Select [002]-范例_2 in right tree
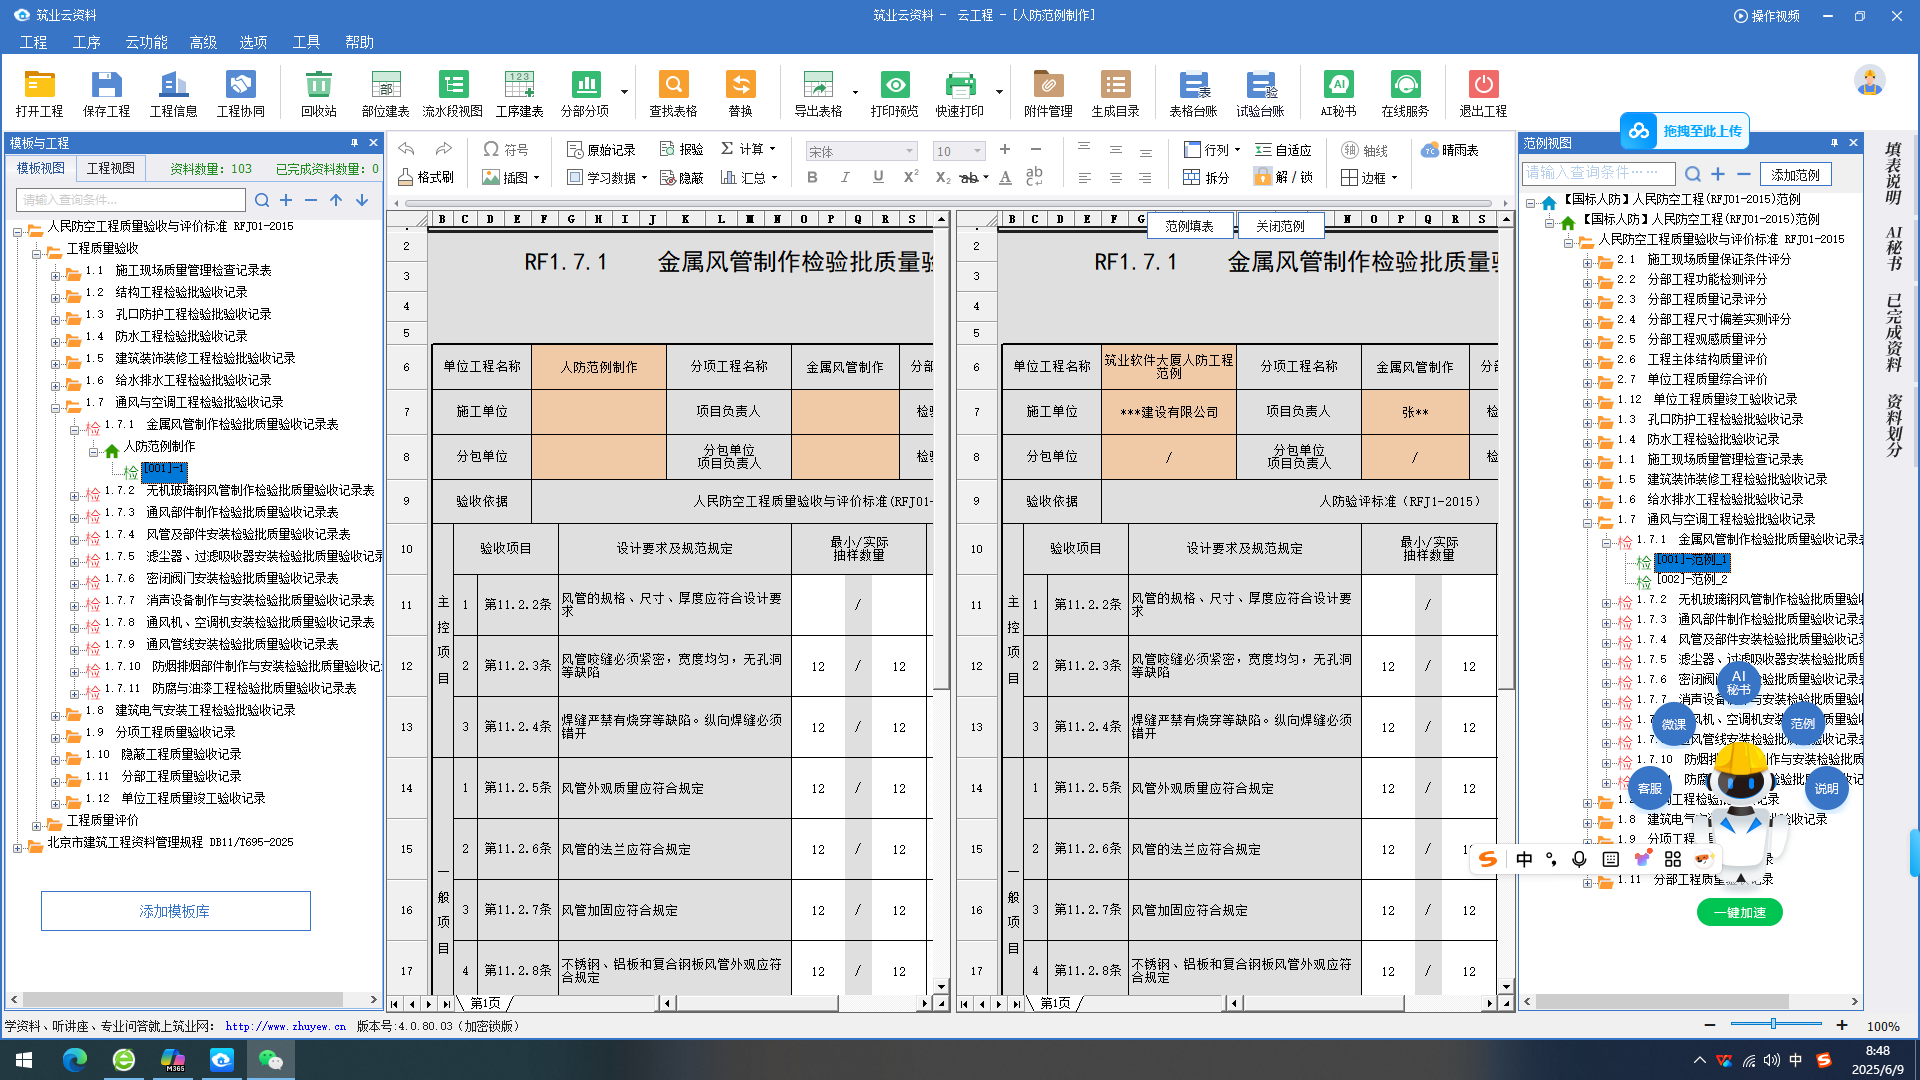Screen dimensions: 1920x1080 pyautogui.click(x=1692, y=579)
